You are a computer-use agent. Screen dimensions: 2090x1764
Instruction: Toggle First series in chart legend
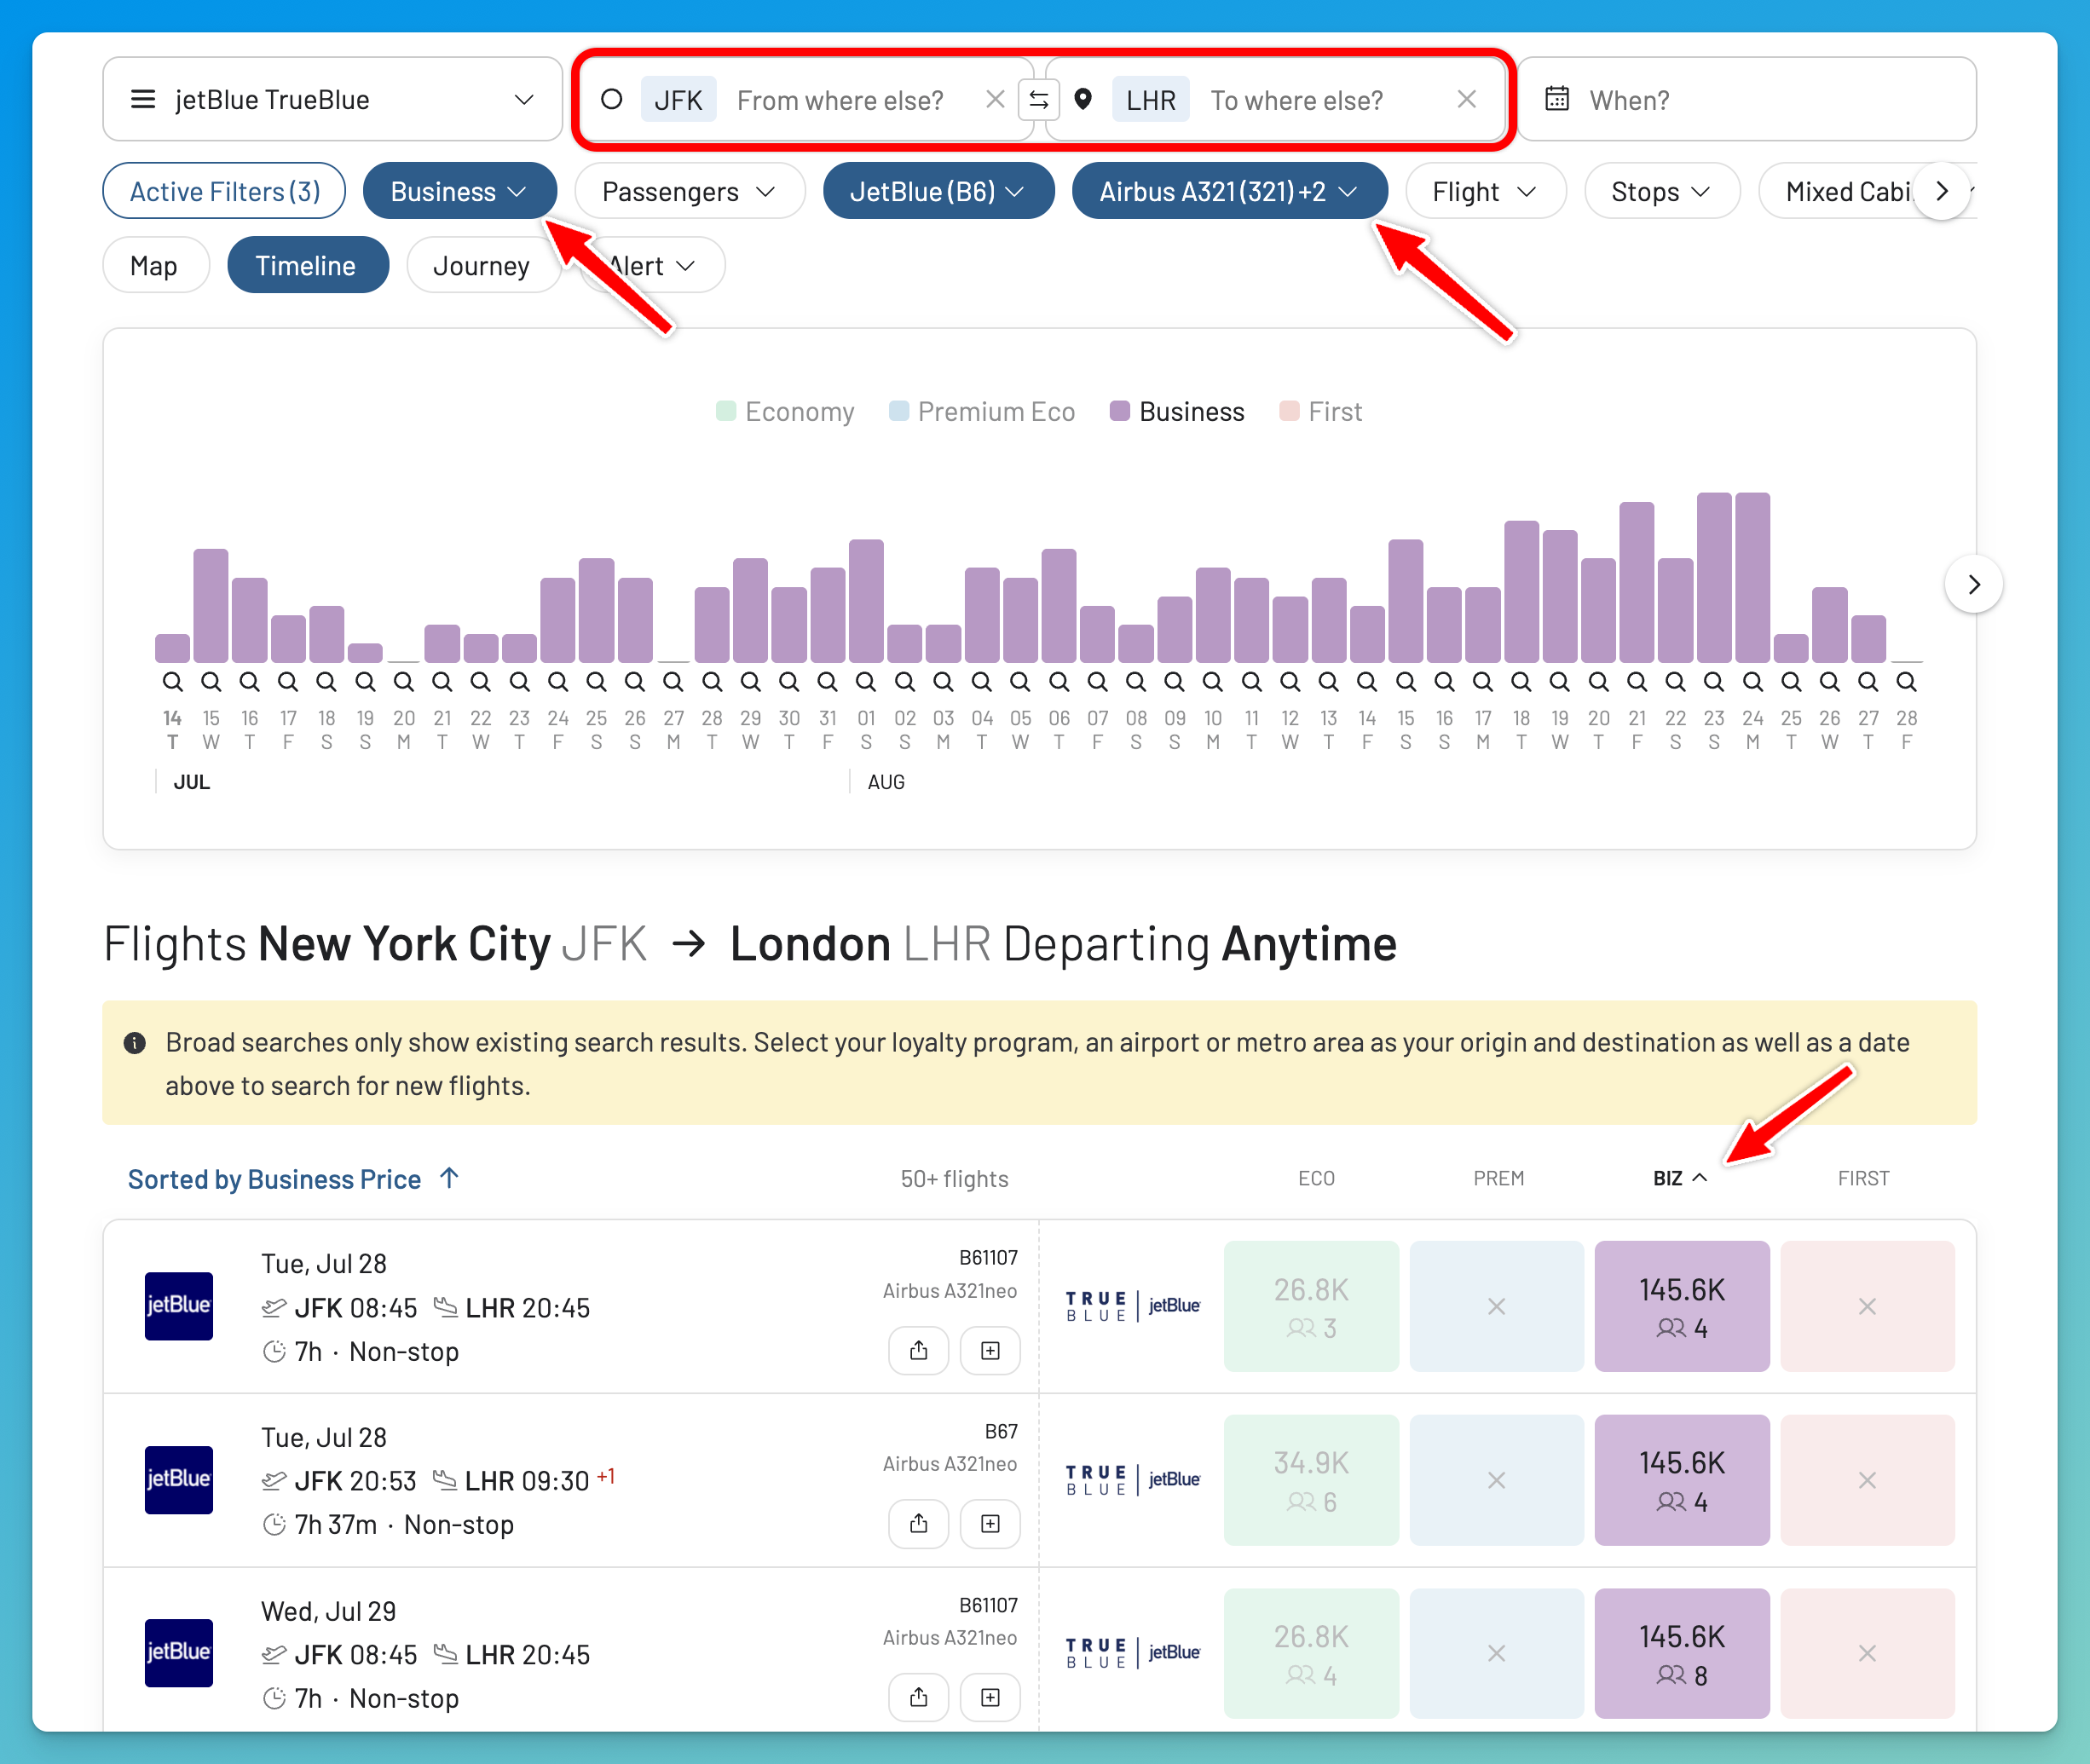[1321, 412]
